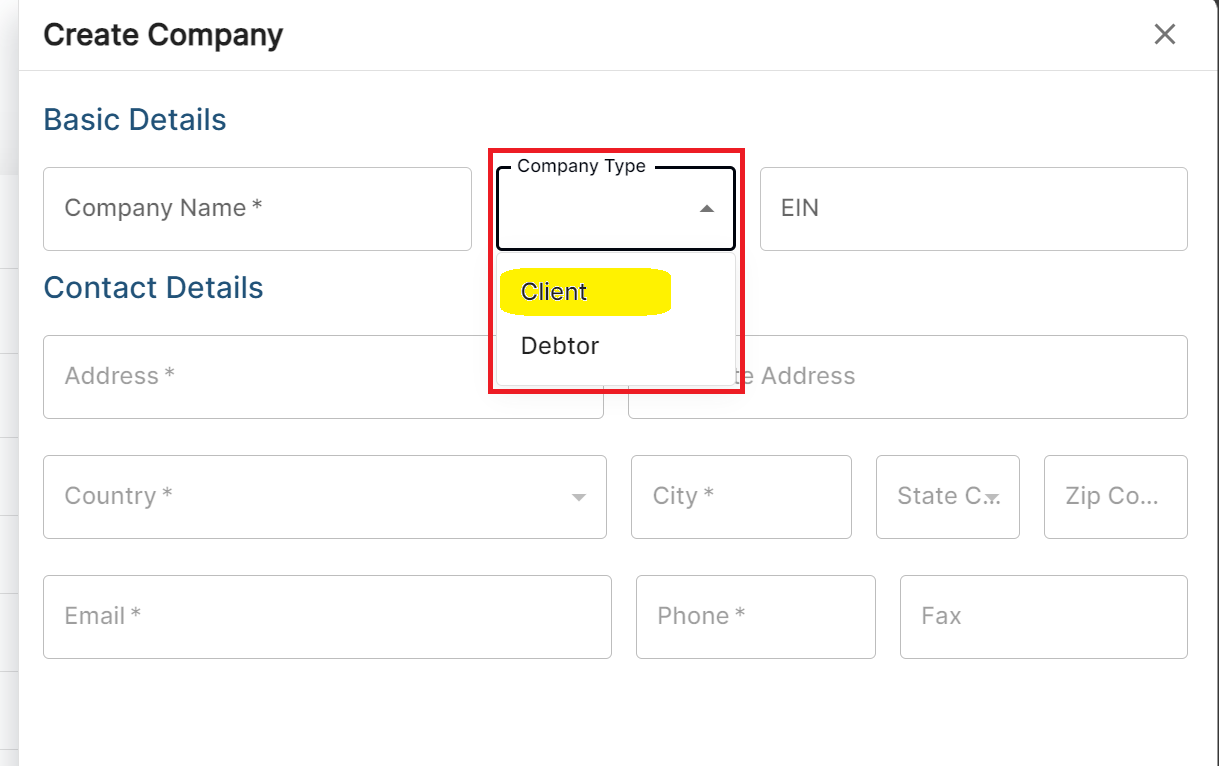Click the Basic Details section heading

coord(134,119)
